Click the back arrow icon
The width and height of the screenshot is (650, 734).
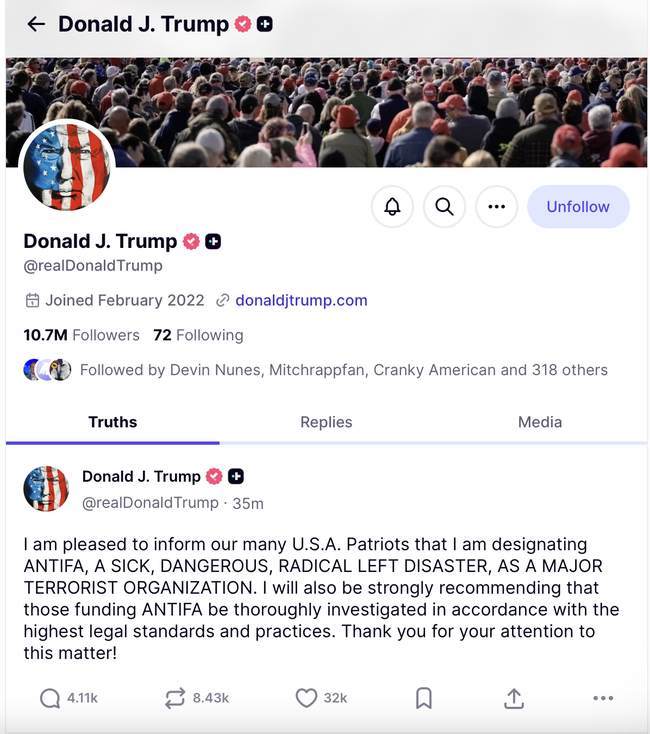36,24
